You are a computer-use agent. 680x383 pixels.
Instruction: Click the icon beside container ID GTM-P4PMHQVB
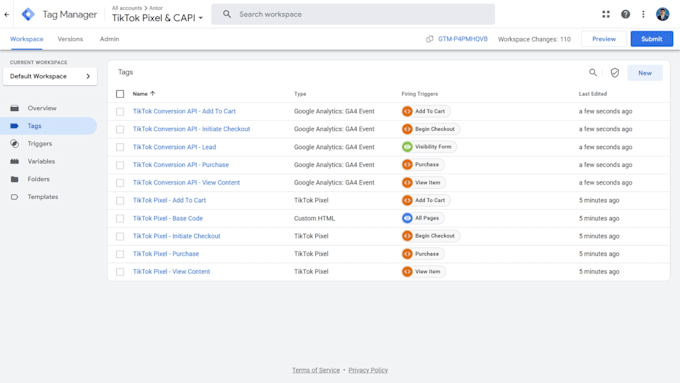pyautogui.click(x=429, y=39)
